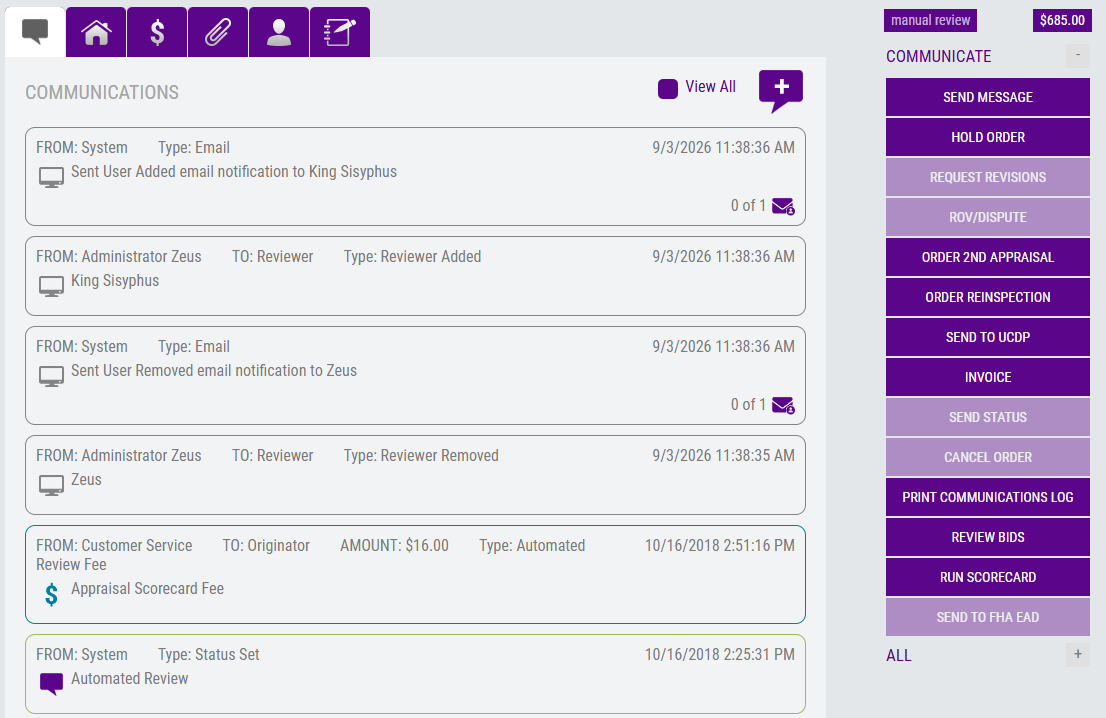Open the dollar sign fees tab
1106x718 pixels.
[157, 32]
